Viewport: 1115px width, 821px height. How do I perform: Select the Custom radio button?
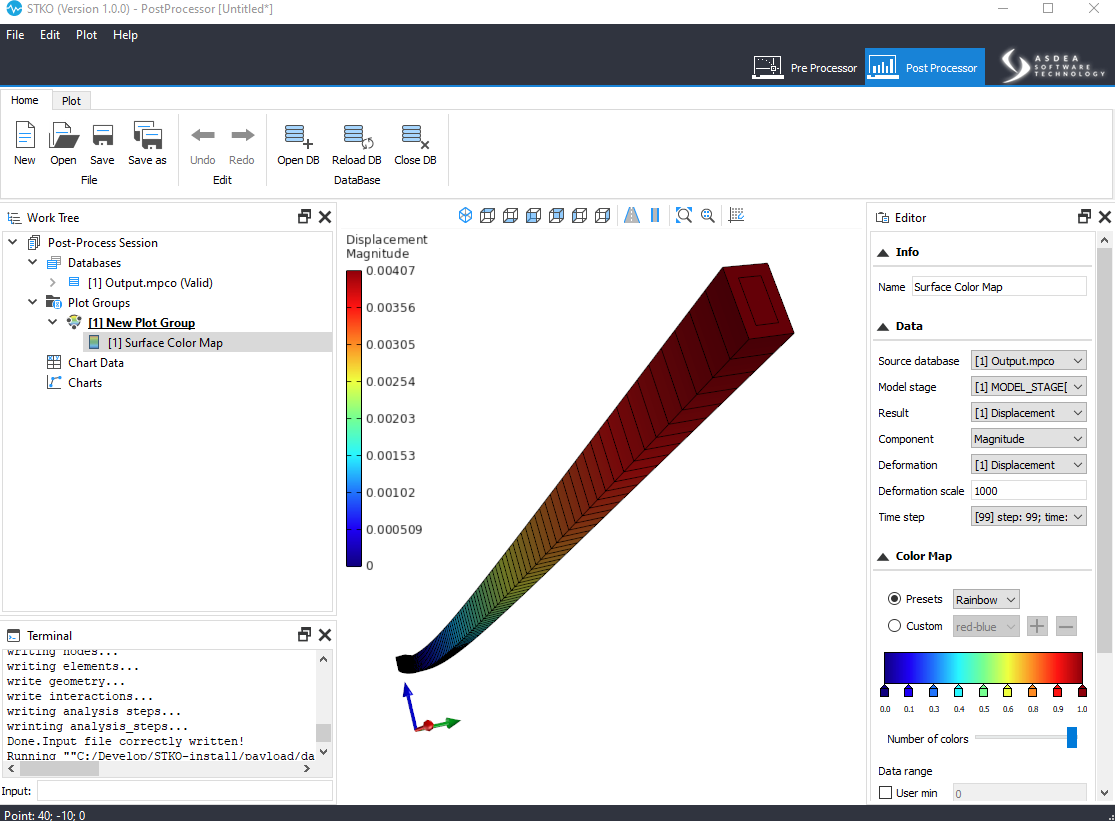coord(895,626)
